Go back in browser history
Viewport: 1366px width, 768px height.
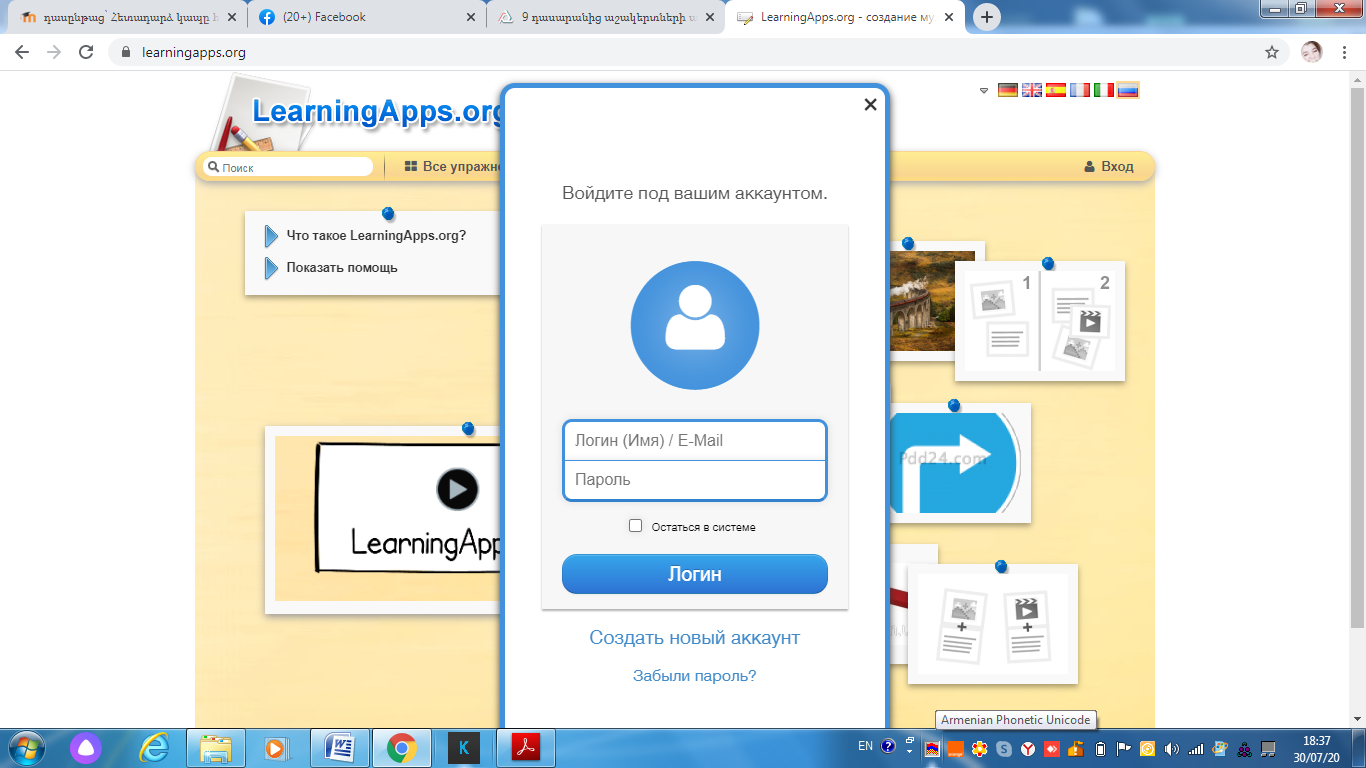(22, 52)
